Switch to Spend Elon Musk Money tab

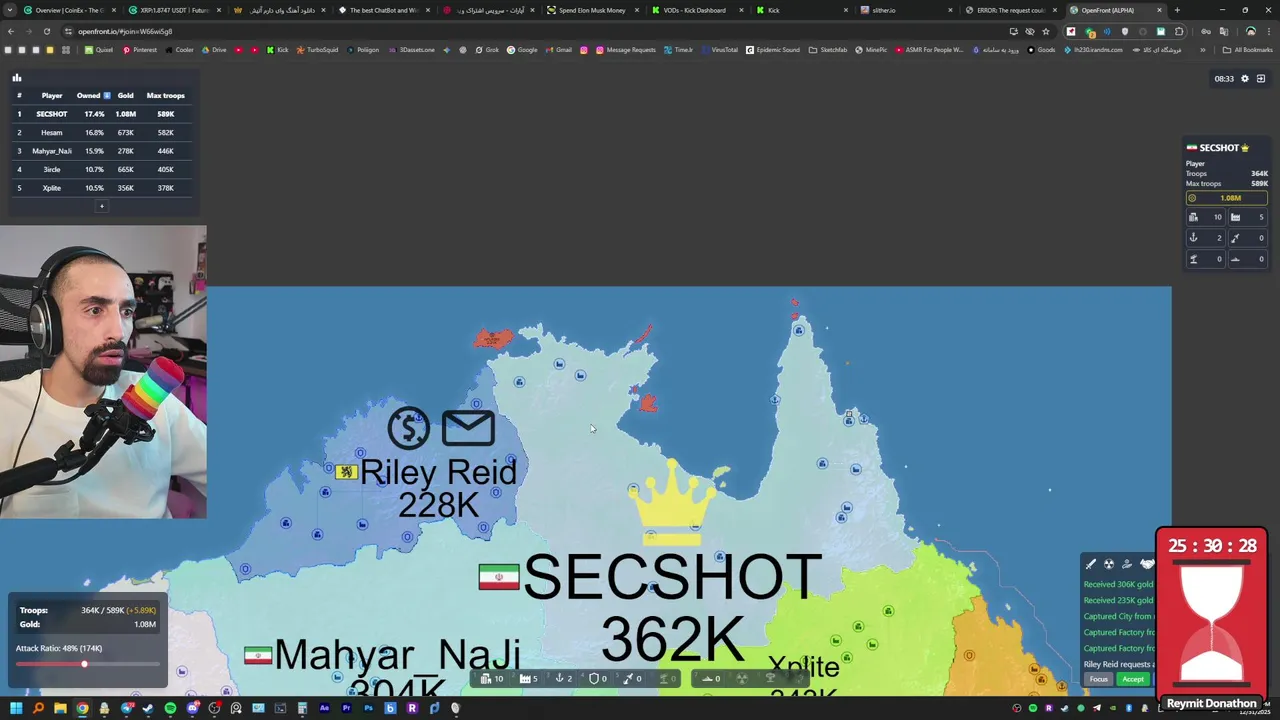click(592, 10)
